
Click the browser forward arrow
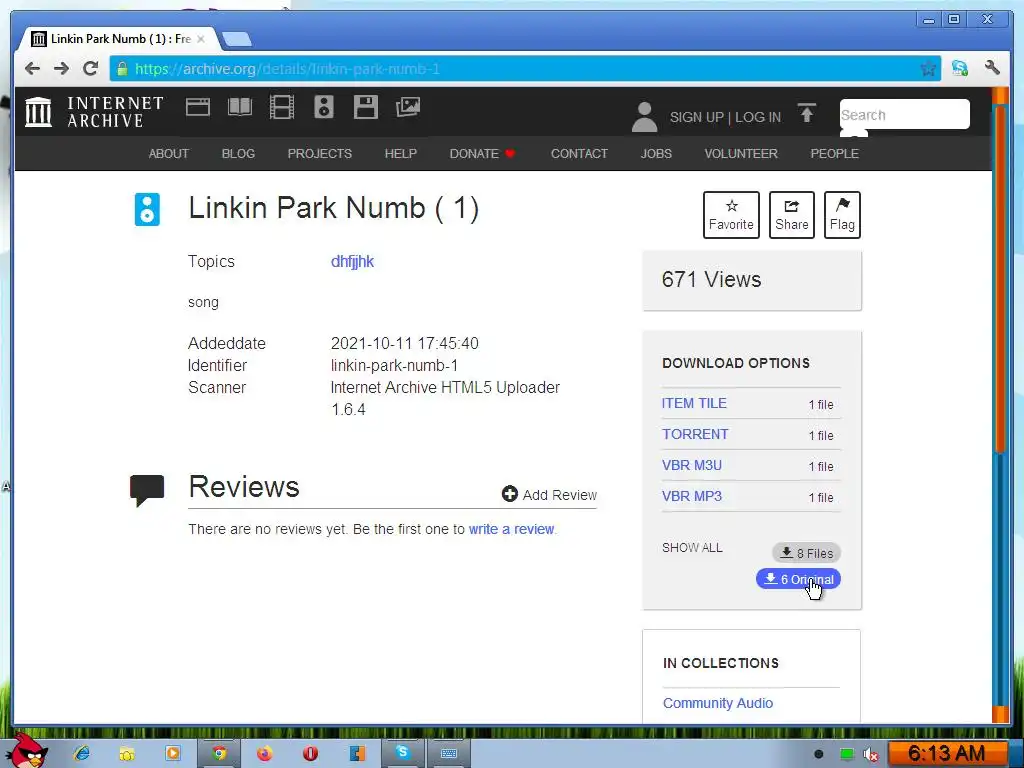click(x=61, y=69)
